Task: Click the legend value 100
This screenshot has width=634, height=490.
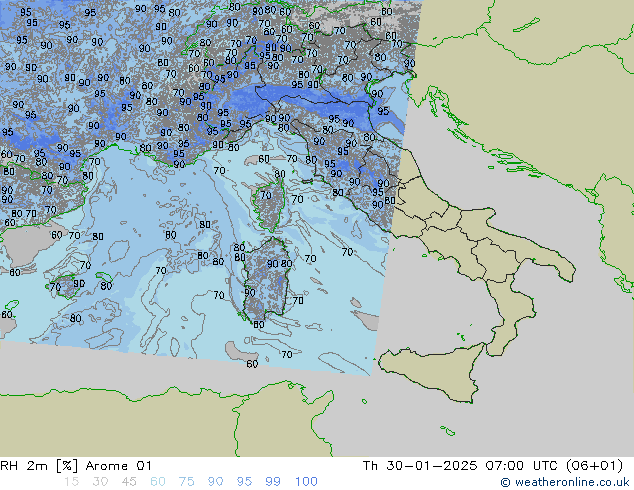Action: [x=306, y=482]
